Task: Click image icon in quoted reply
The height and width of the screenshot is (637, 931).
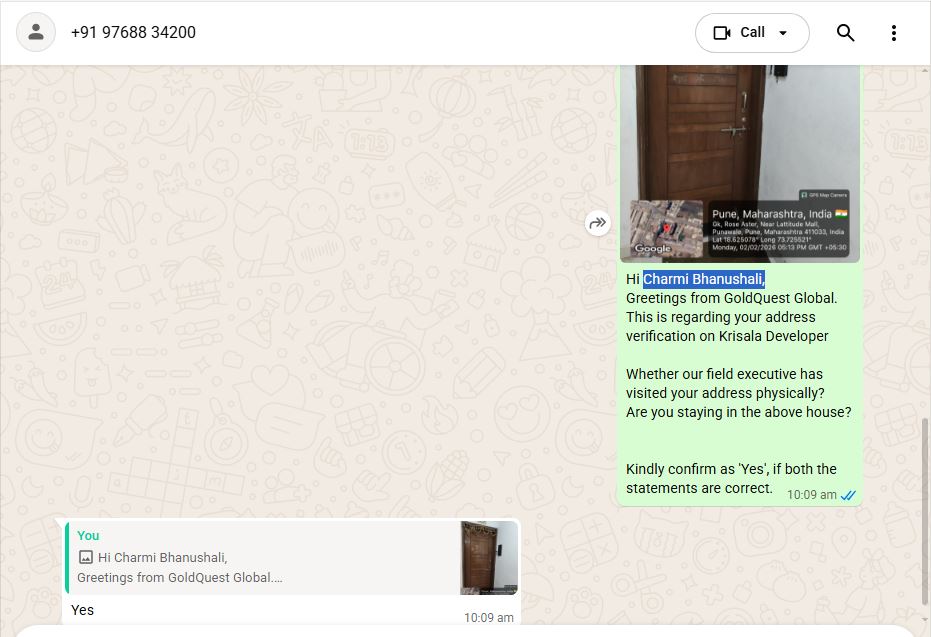Action: 86,557
